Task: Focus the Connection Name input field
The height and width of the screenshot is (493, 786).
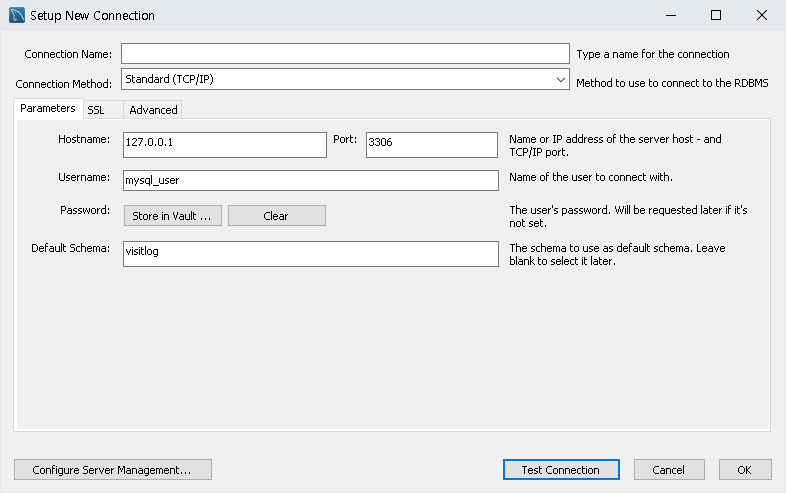Action: point(345,54)
